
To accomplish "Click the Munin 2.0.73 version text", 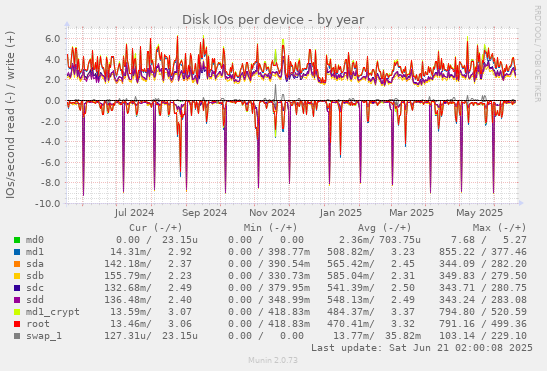I will point(273,360).
